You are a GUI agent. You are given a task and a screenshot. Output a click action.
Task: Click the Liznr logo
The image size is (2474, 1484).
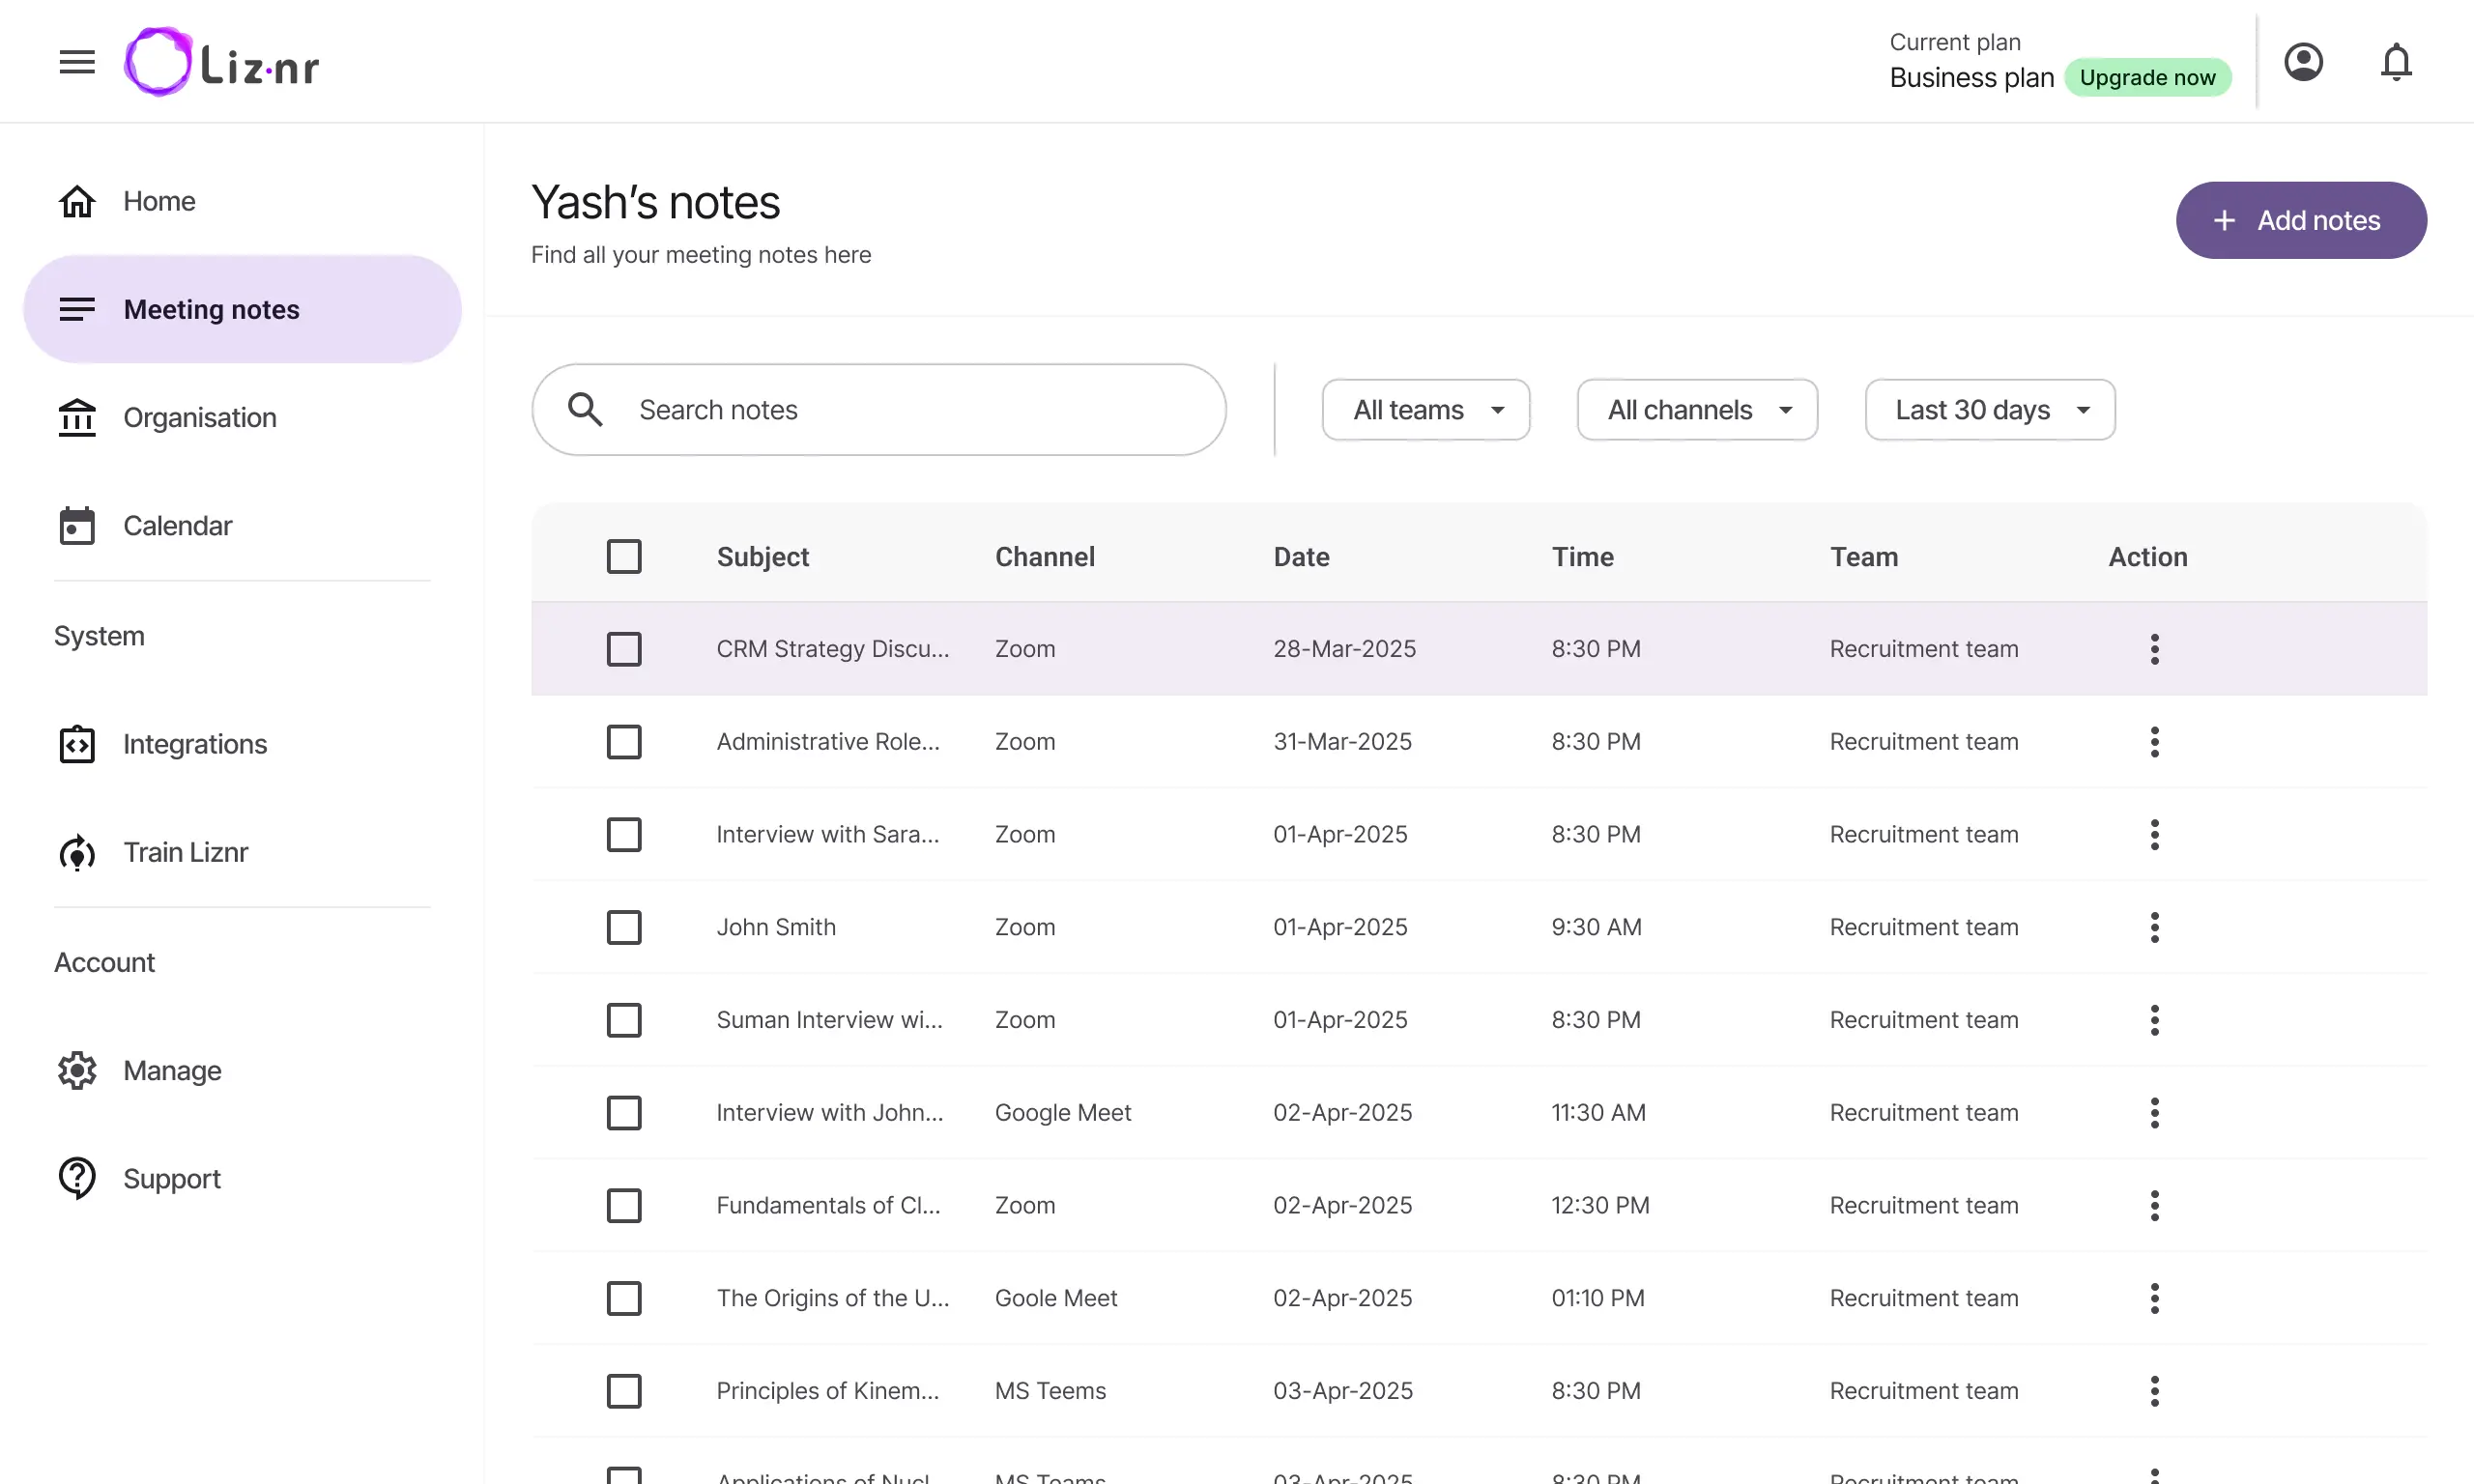(x=222, y=62)
